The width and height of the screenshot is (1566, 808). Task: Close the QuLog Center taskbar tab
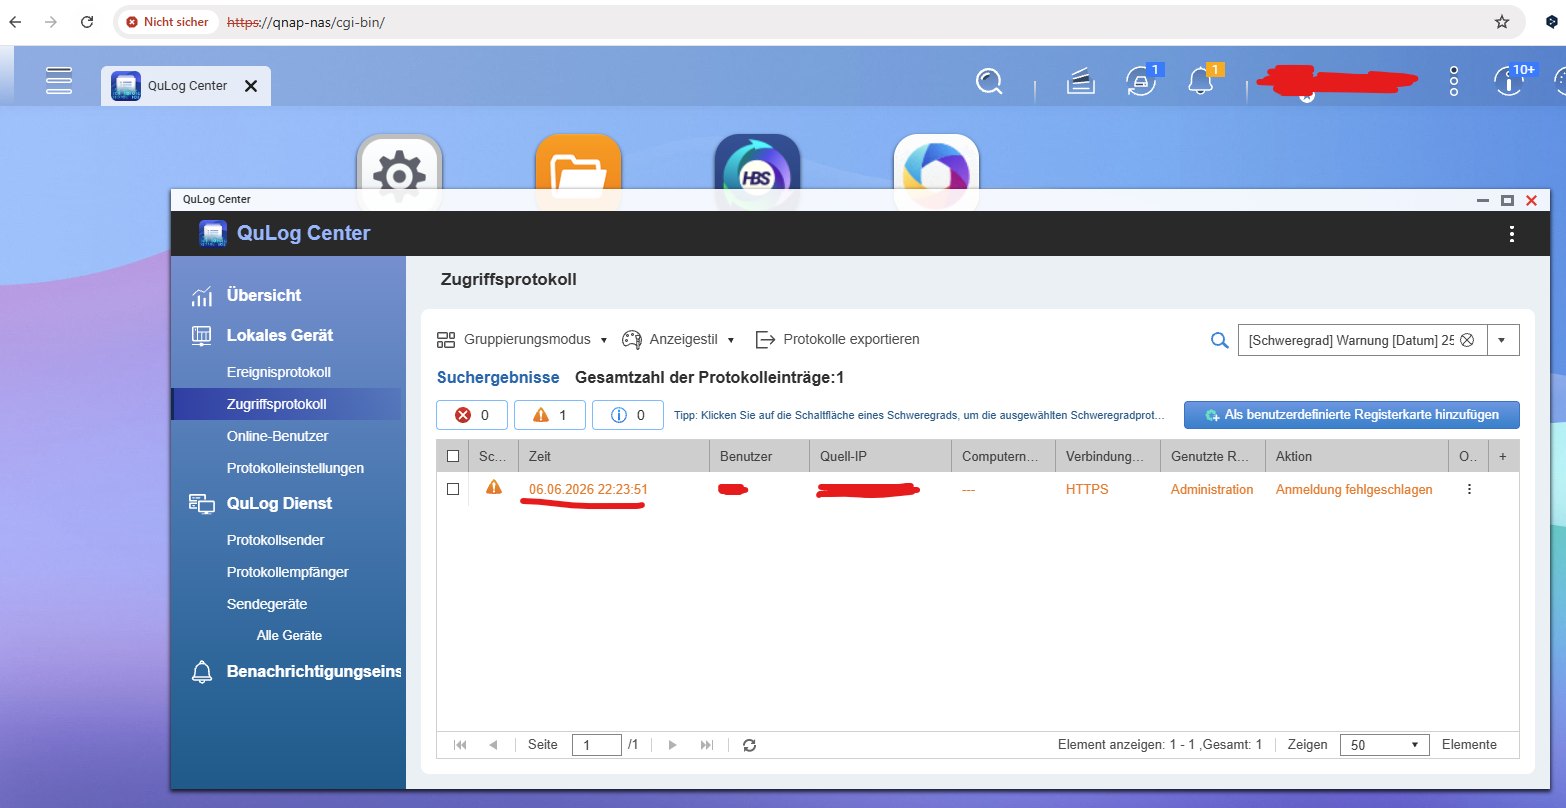pyautogui.click(x=251, y=86)
